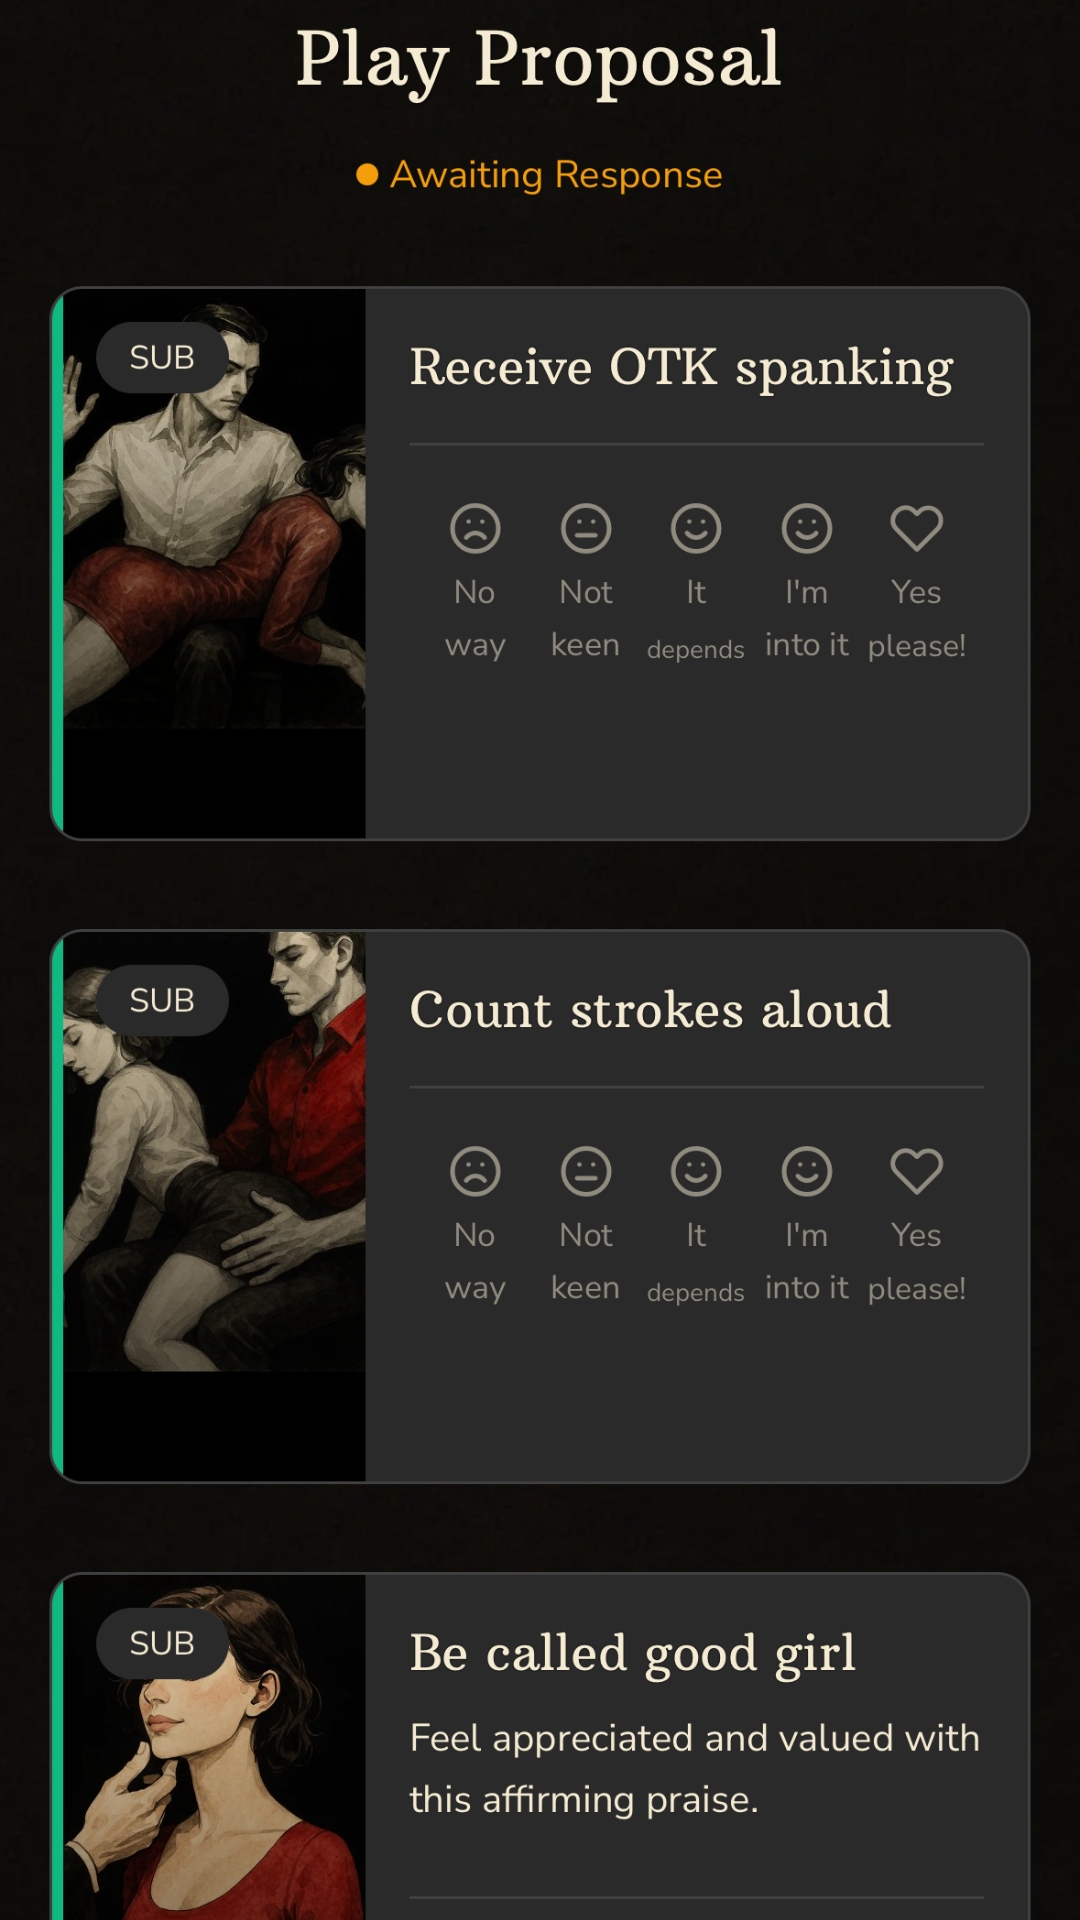The image size is (1080, 1920).
Task: Select sad face 'No way' for OTK spanking
Action: 475,528
